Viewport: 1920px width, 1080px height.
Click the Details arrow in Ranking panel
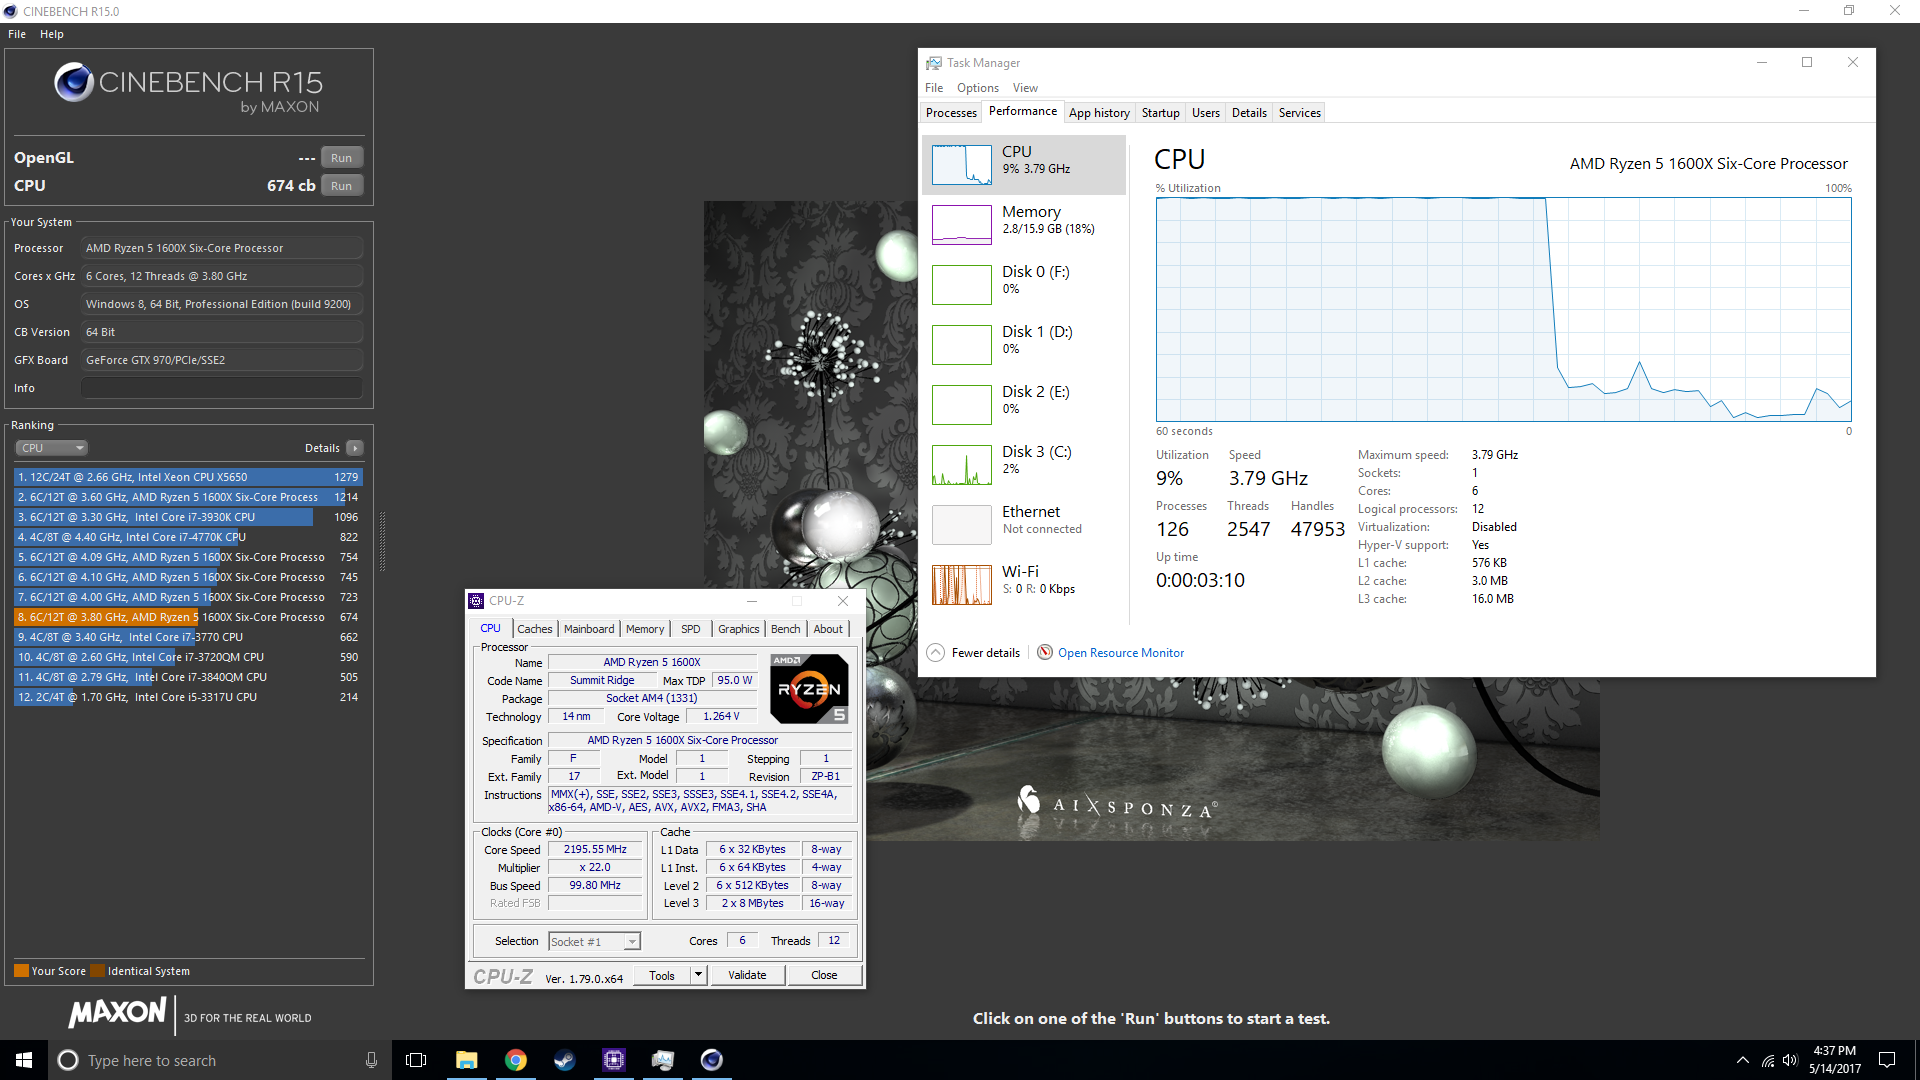click(355, 448)
